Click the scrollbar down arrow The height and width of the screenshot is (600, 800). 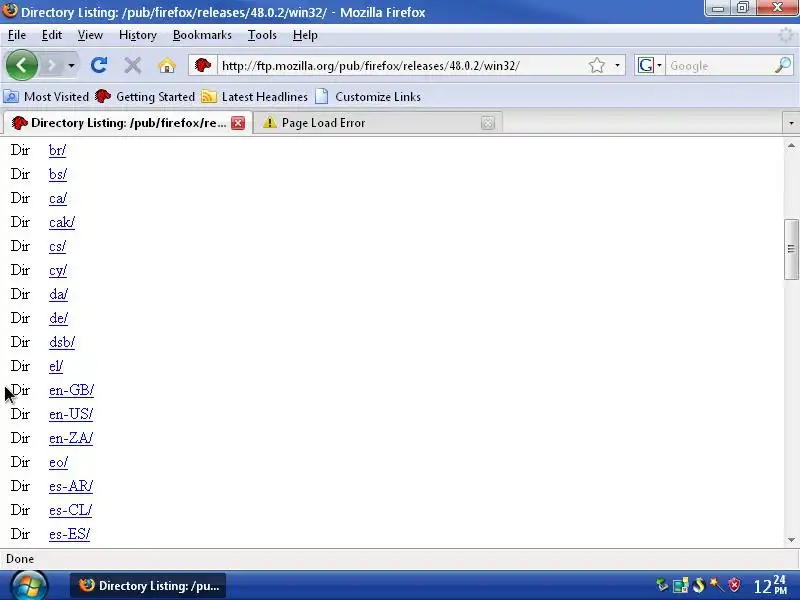coord(791,539)
